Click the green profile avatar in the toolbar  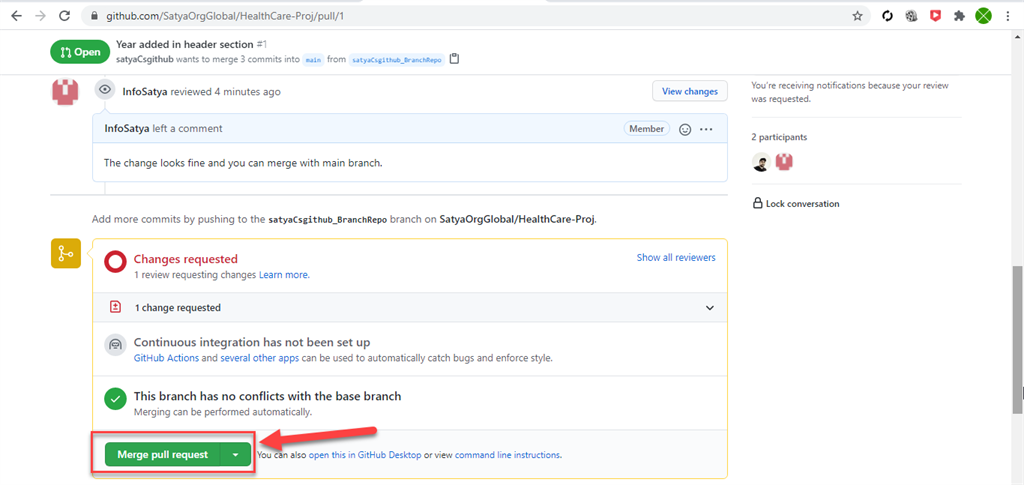(x=984, y=16)
